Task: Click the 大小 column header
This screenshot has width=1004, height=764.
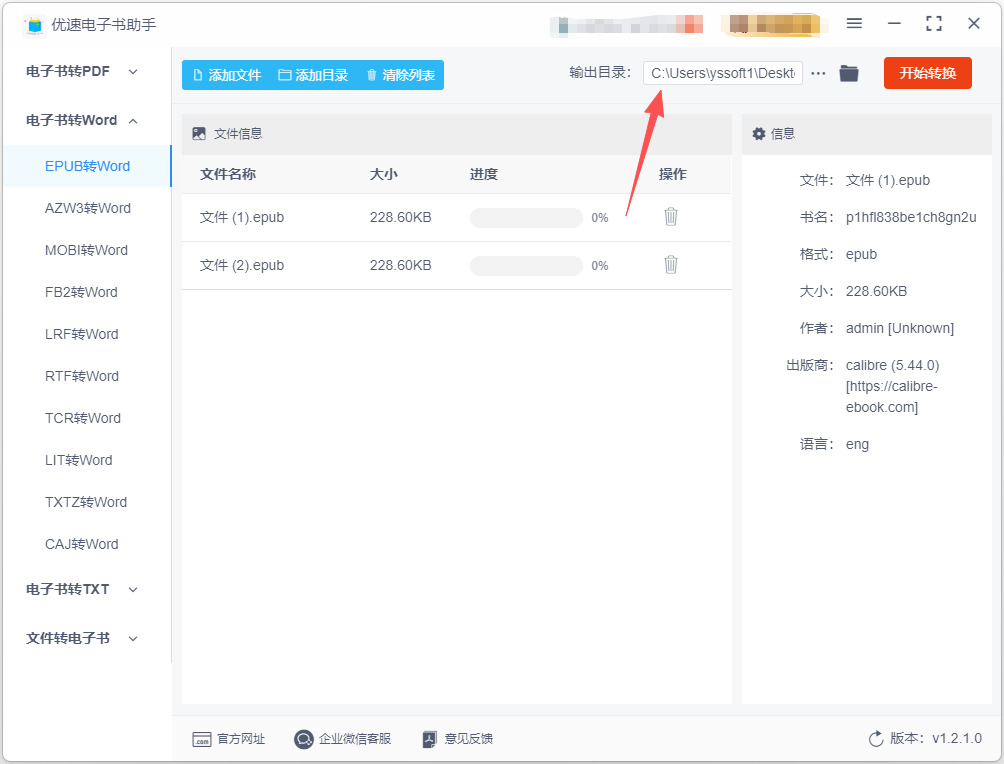Action: 384,174
